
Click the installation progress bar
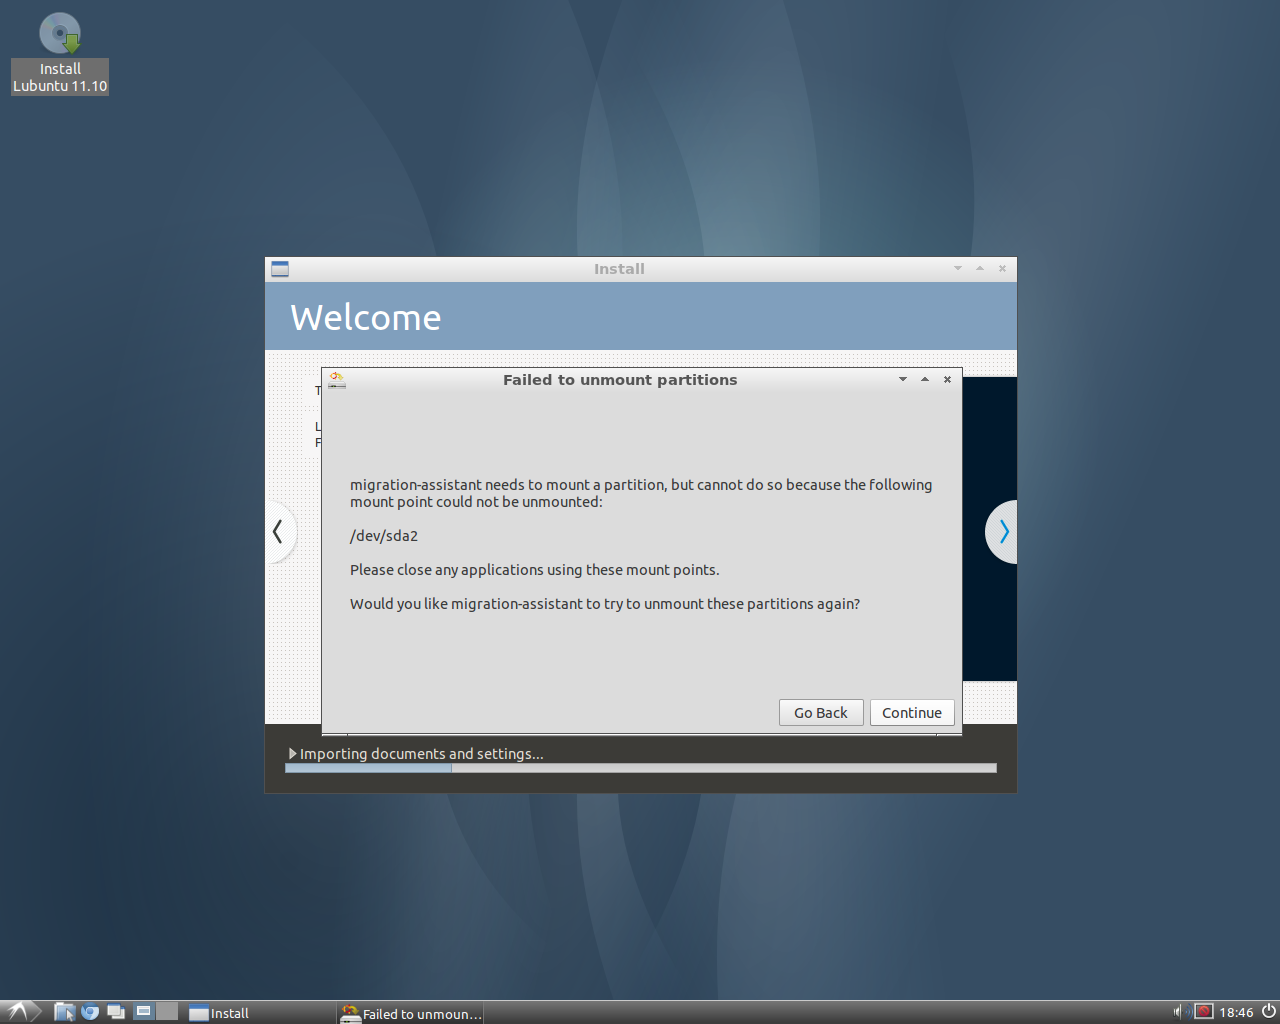pos(640,768)
